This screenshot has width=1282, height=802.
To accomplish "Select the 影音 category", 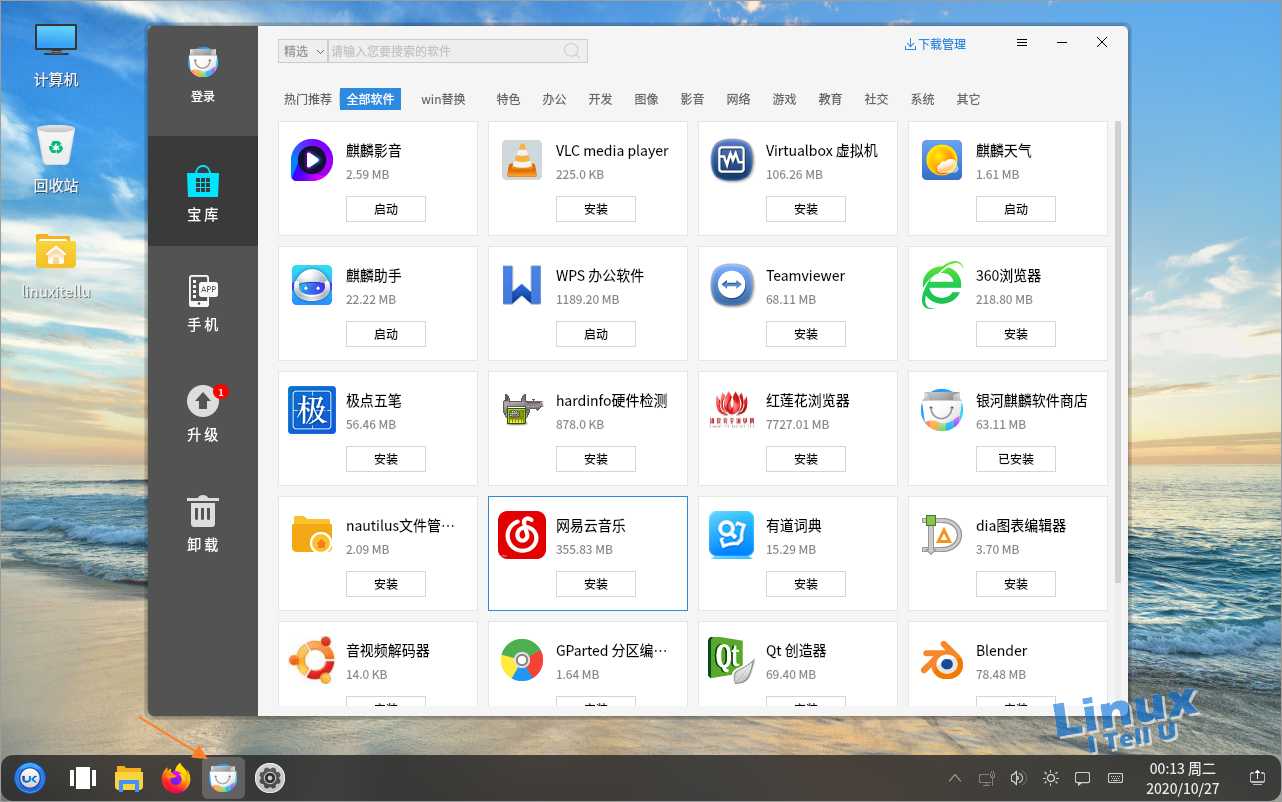I will (x=692, y=99).
